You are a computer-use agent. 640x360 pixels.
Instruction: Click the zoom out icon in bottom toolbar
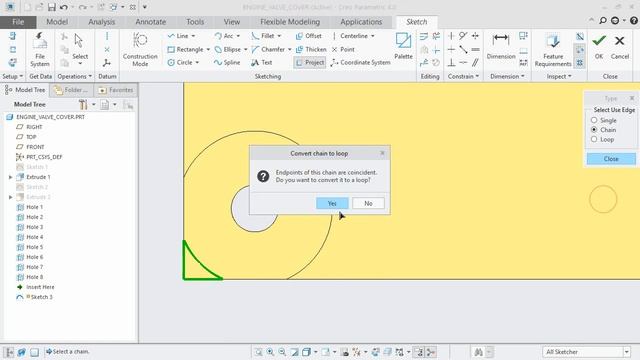pyautogui.click(x=282, y=351)
